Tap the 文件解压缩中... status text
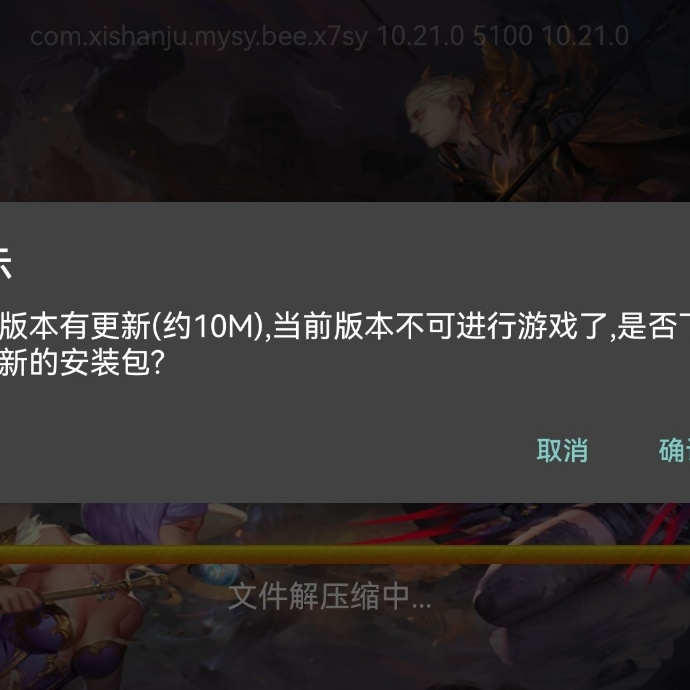Screen dimensions: 690x690 pyautogui.click(x=330, y=597)
